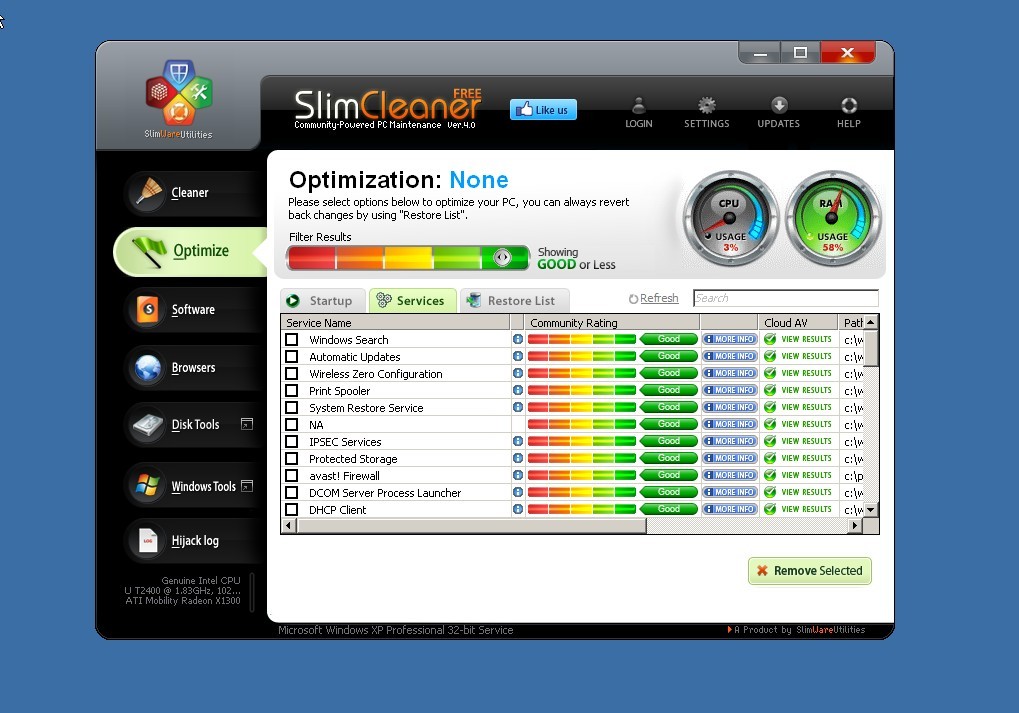Expand Windows Tools pop-out menu
1019x713 pixels.
246,486
